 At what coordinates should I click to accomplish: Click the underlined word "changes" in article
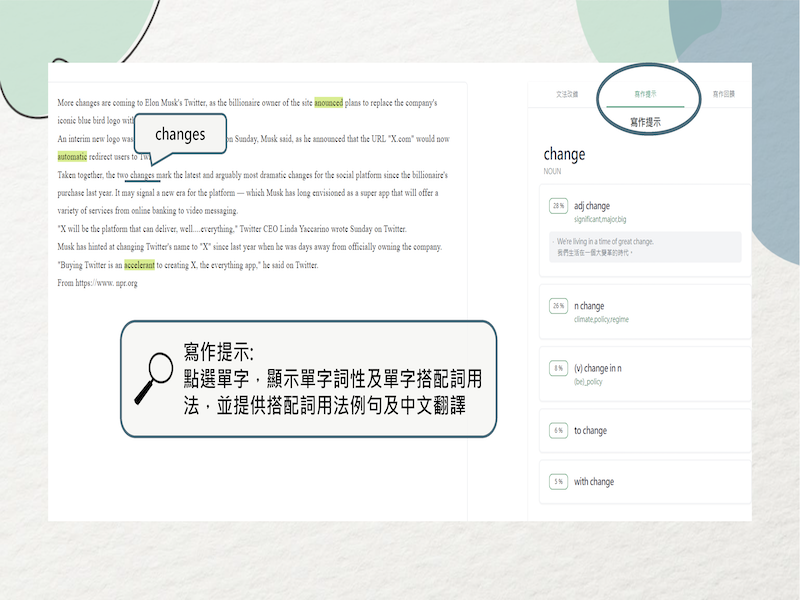(x=142, y=175)
